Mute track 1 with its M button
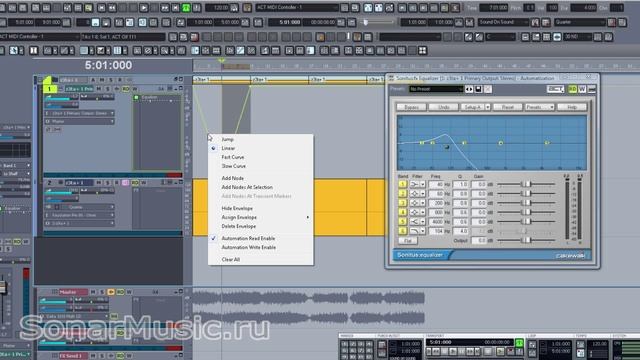This screenshot has height=360, width=640. (99, 89)
